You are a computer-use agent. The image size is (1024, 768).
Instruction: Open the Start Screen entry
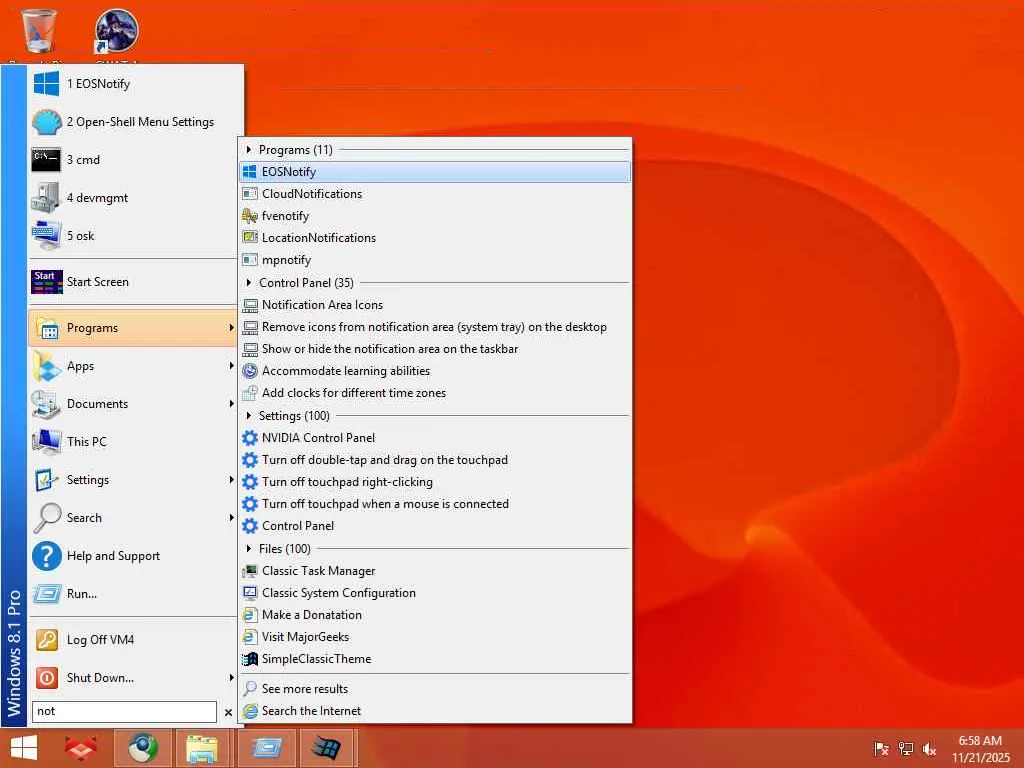[x=133, y=281]
